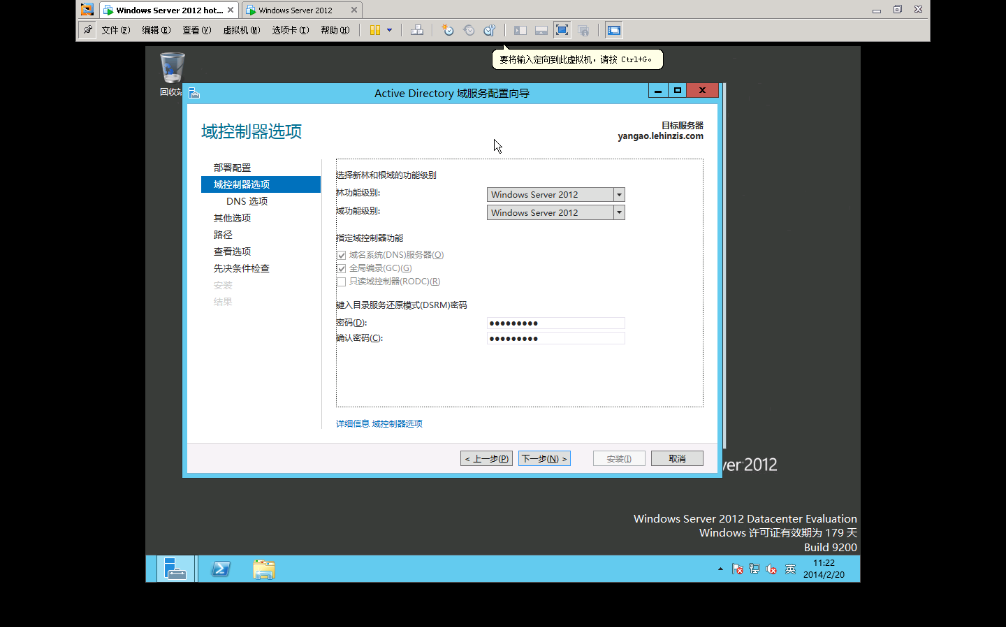Click the muted volume tray icon

tap(772, 569)
